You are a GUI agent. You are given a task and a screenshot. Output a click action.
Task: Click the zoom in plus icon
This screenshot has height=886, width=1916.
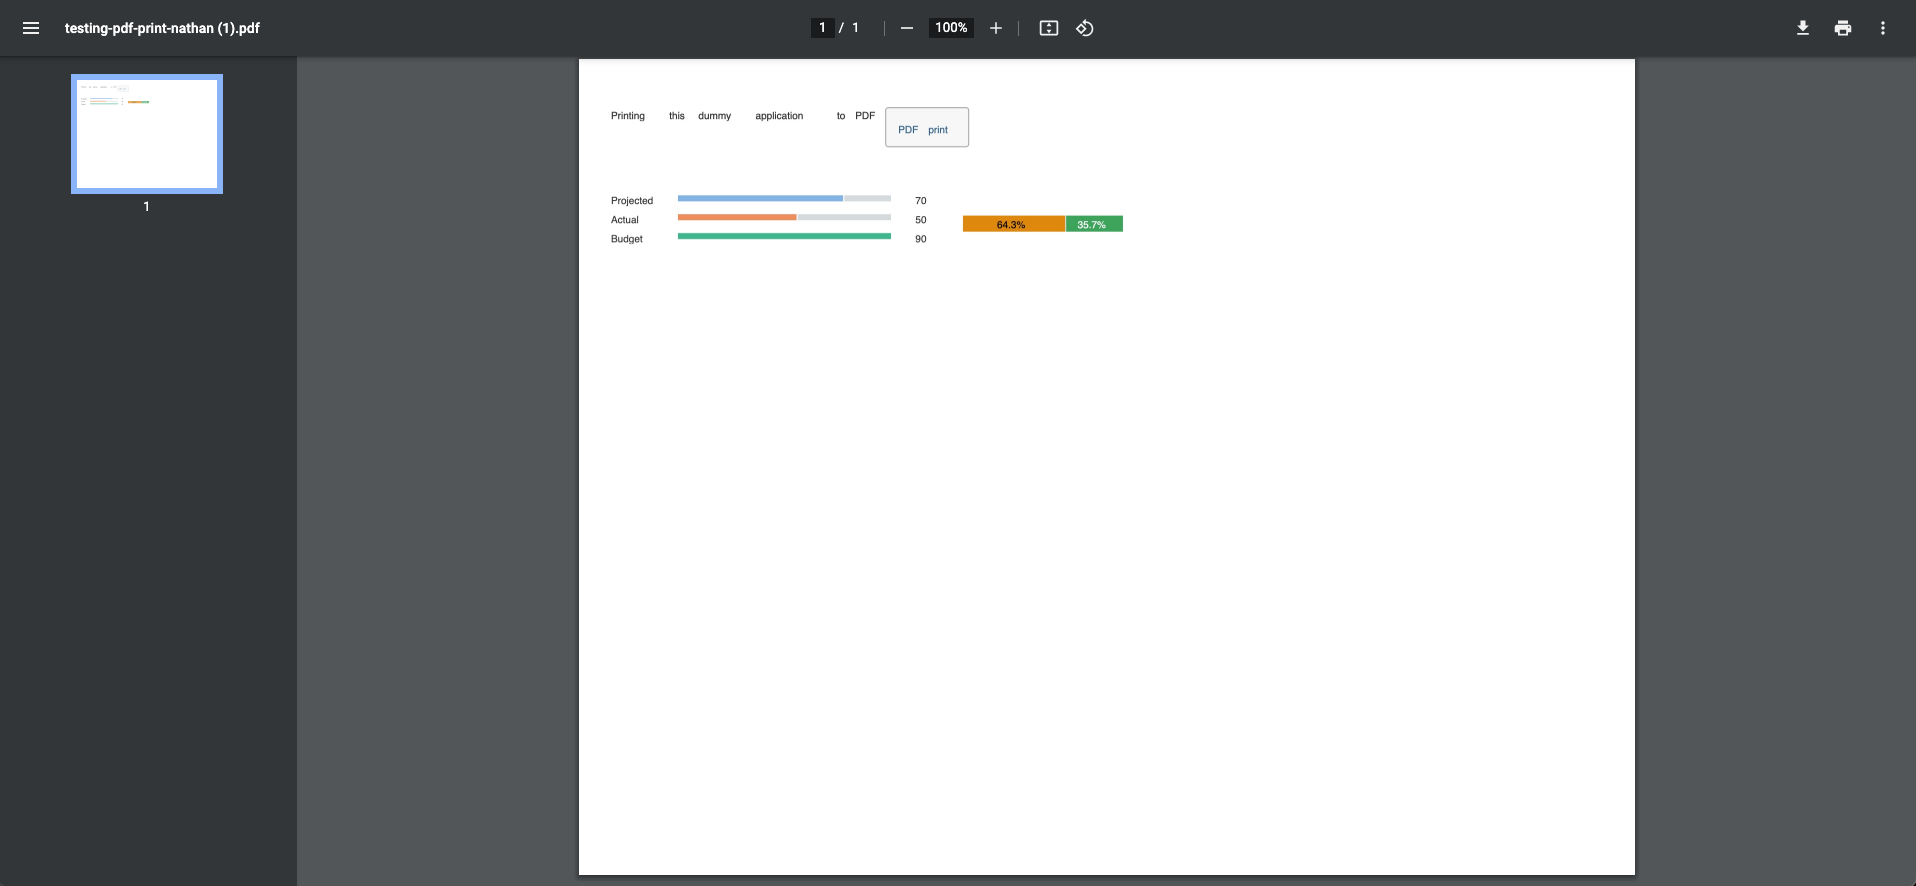click(x=996, y=28)
